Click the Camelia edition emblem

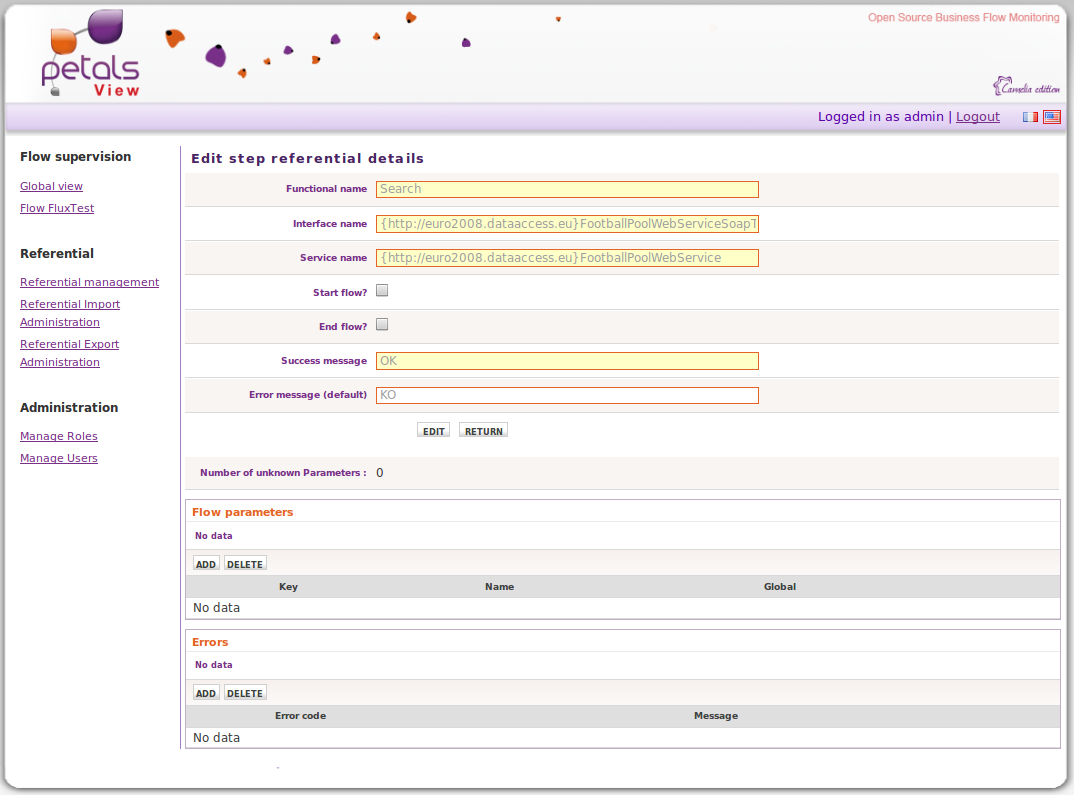[x=1025, y=87]
